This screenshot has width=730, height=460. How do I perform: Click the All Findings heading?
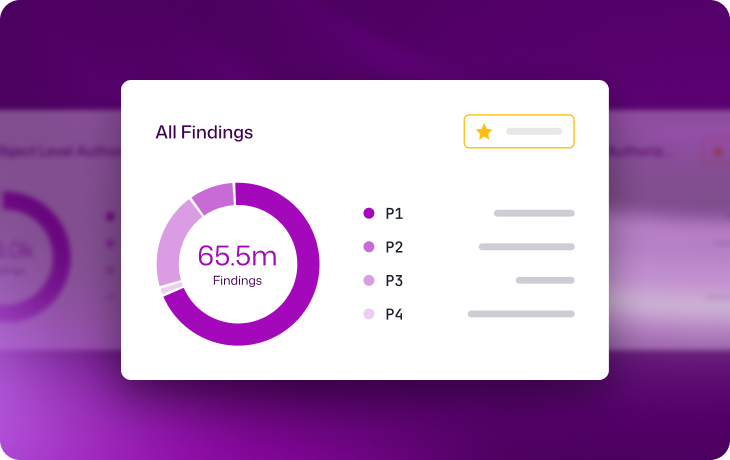pyautogui.click(x=204, y=132)
